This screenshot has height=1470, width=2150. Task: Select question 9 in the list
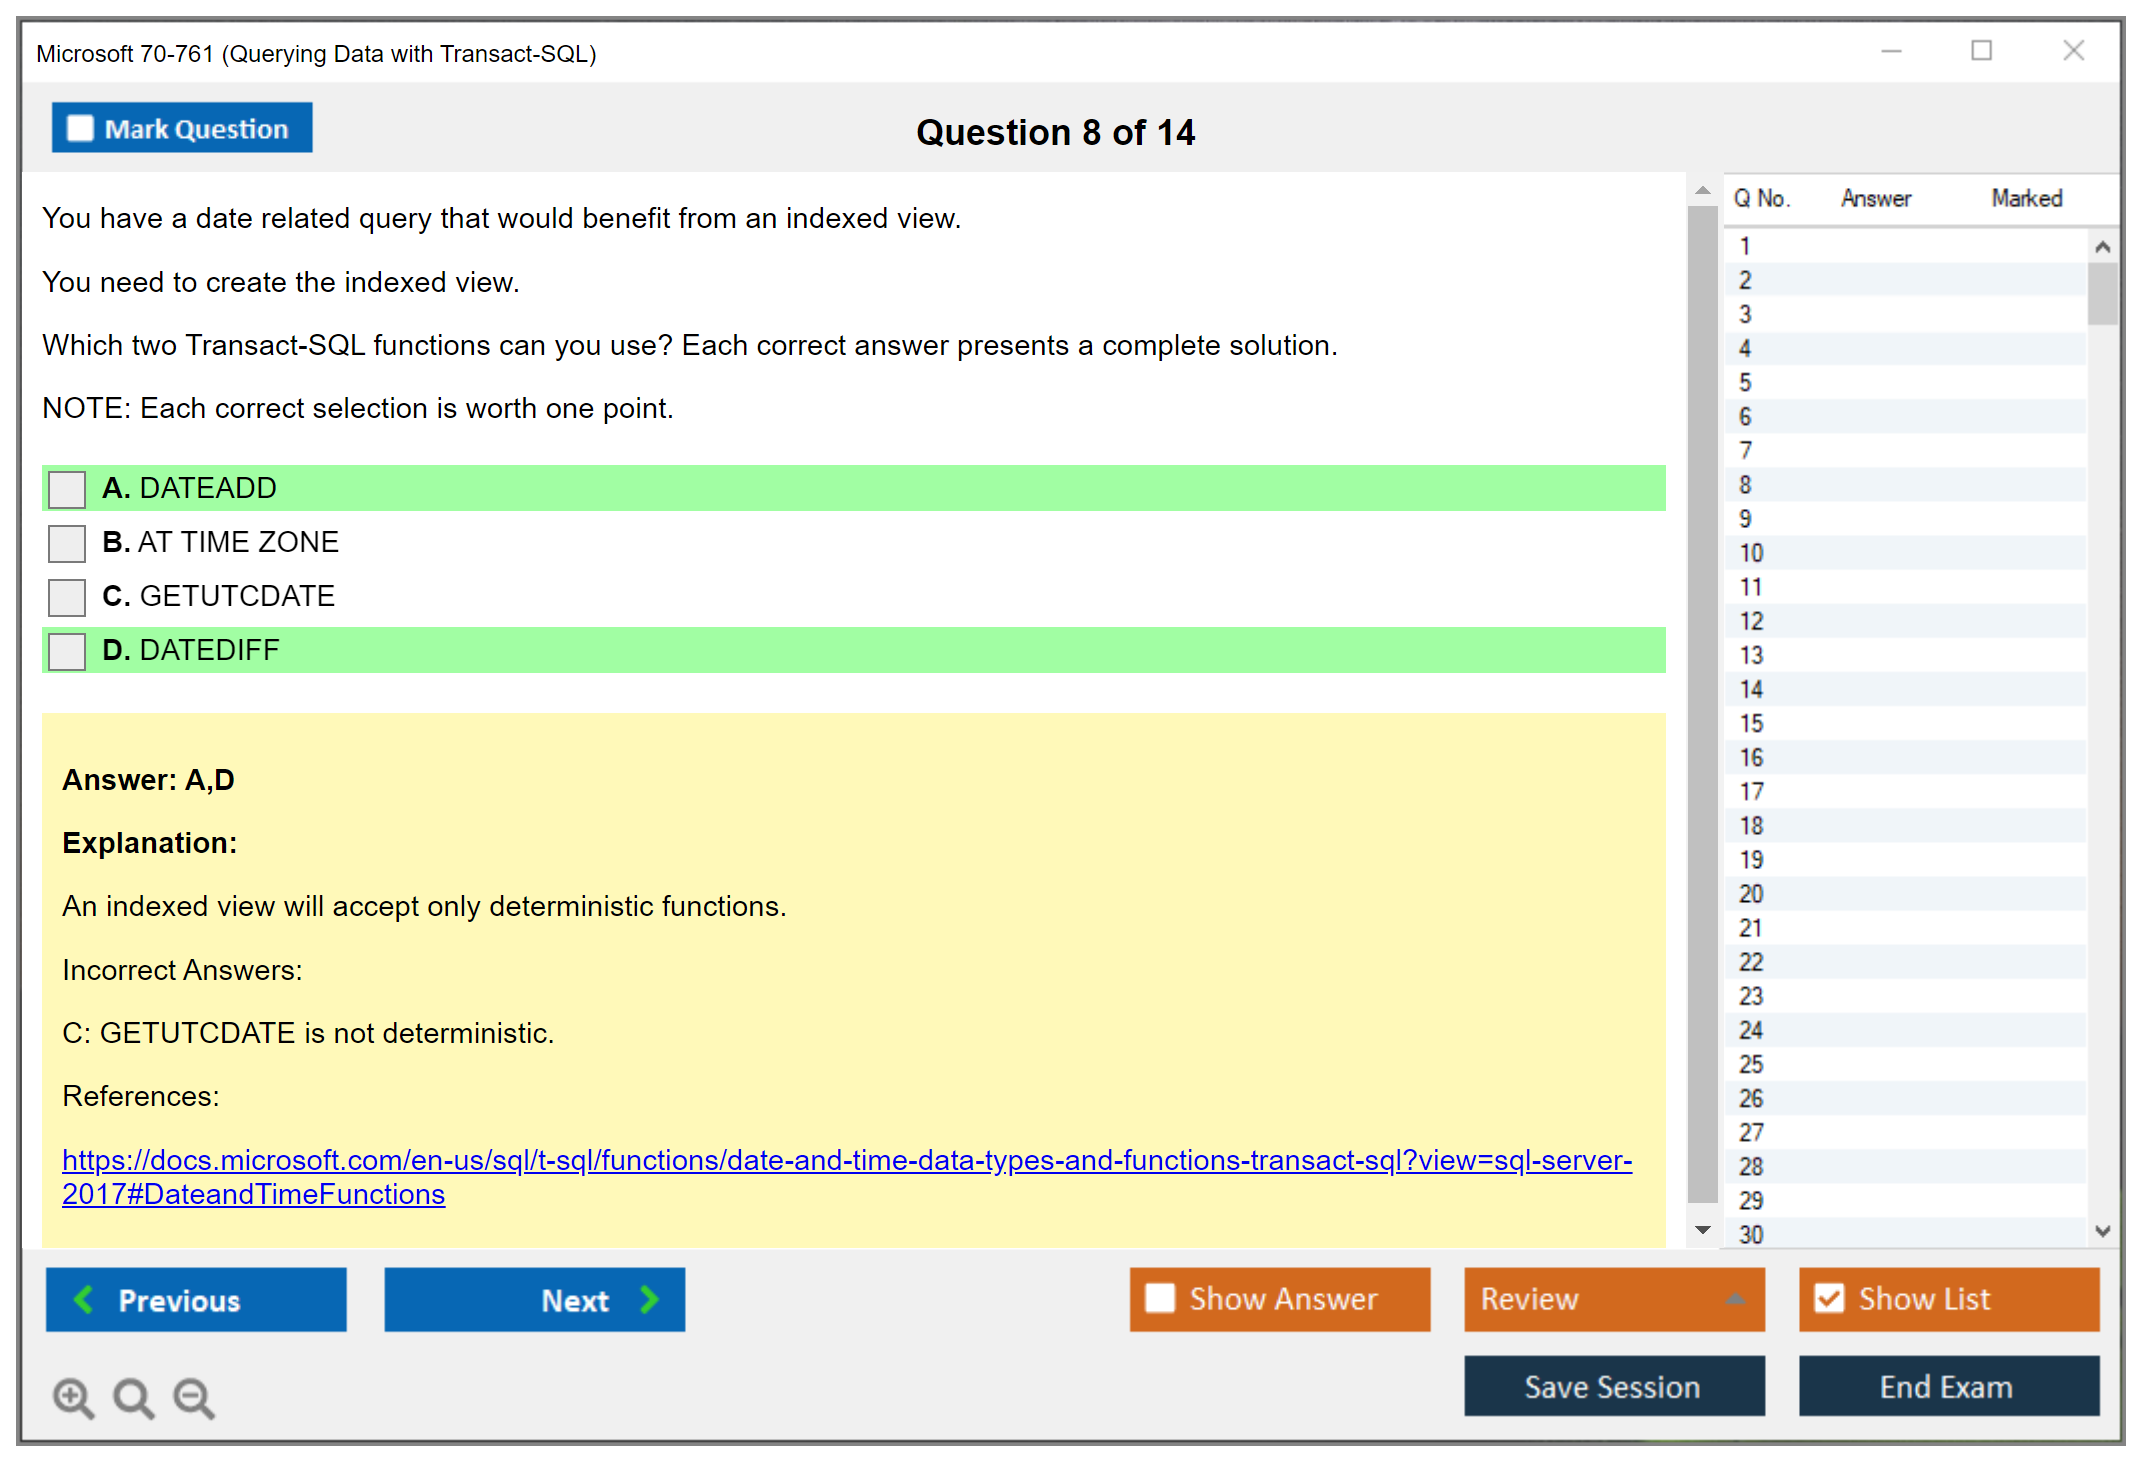coord(1745,519)
